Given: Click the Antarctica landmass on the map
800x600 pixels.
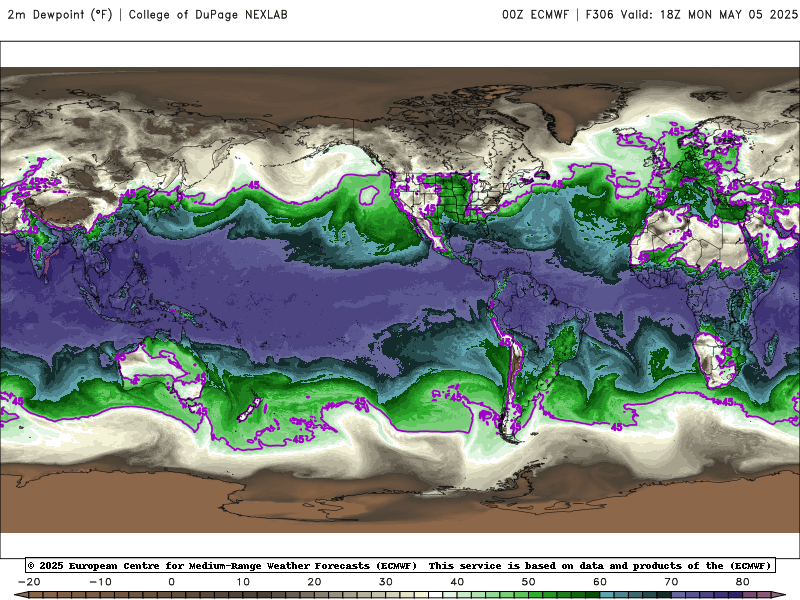Looking at the screenshot, I should point(398,503).
